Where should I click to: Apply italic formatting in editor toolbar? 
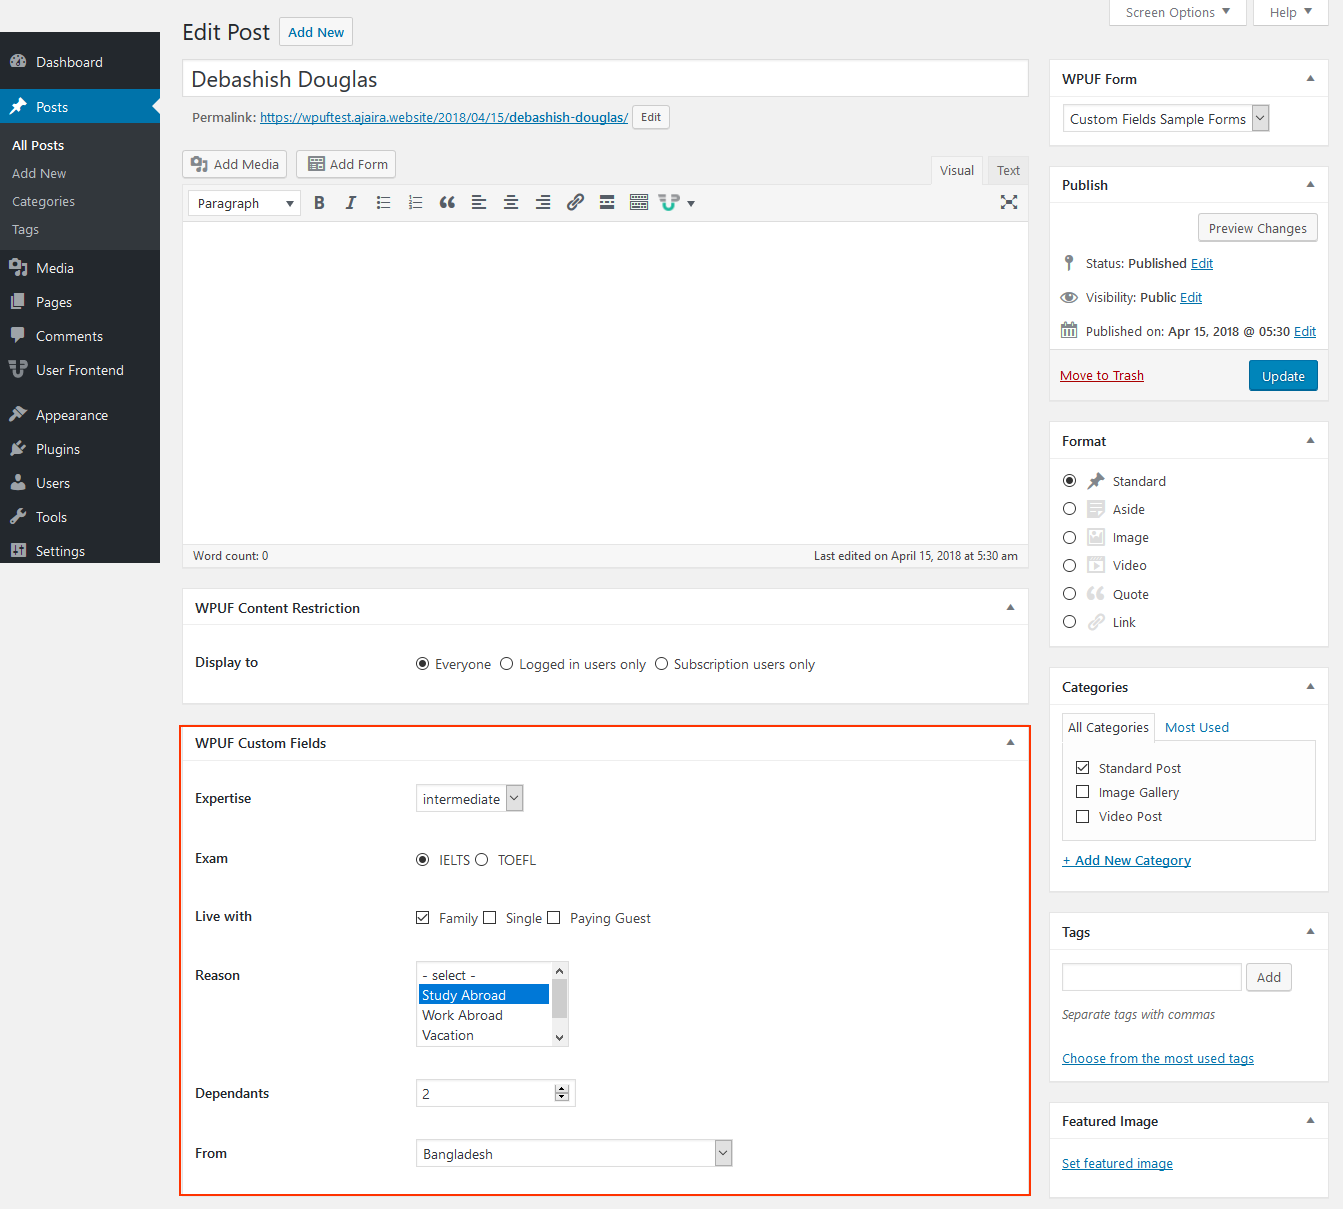click(x=351, y=203)
